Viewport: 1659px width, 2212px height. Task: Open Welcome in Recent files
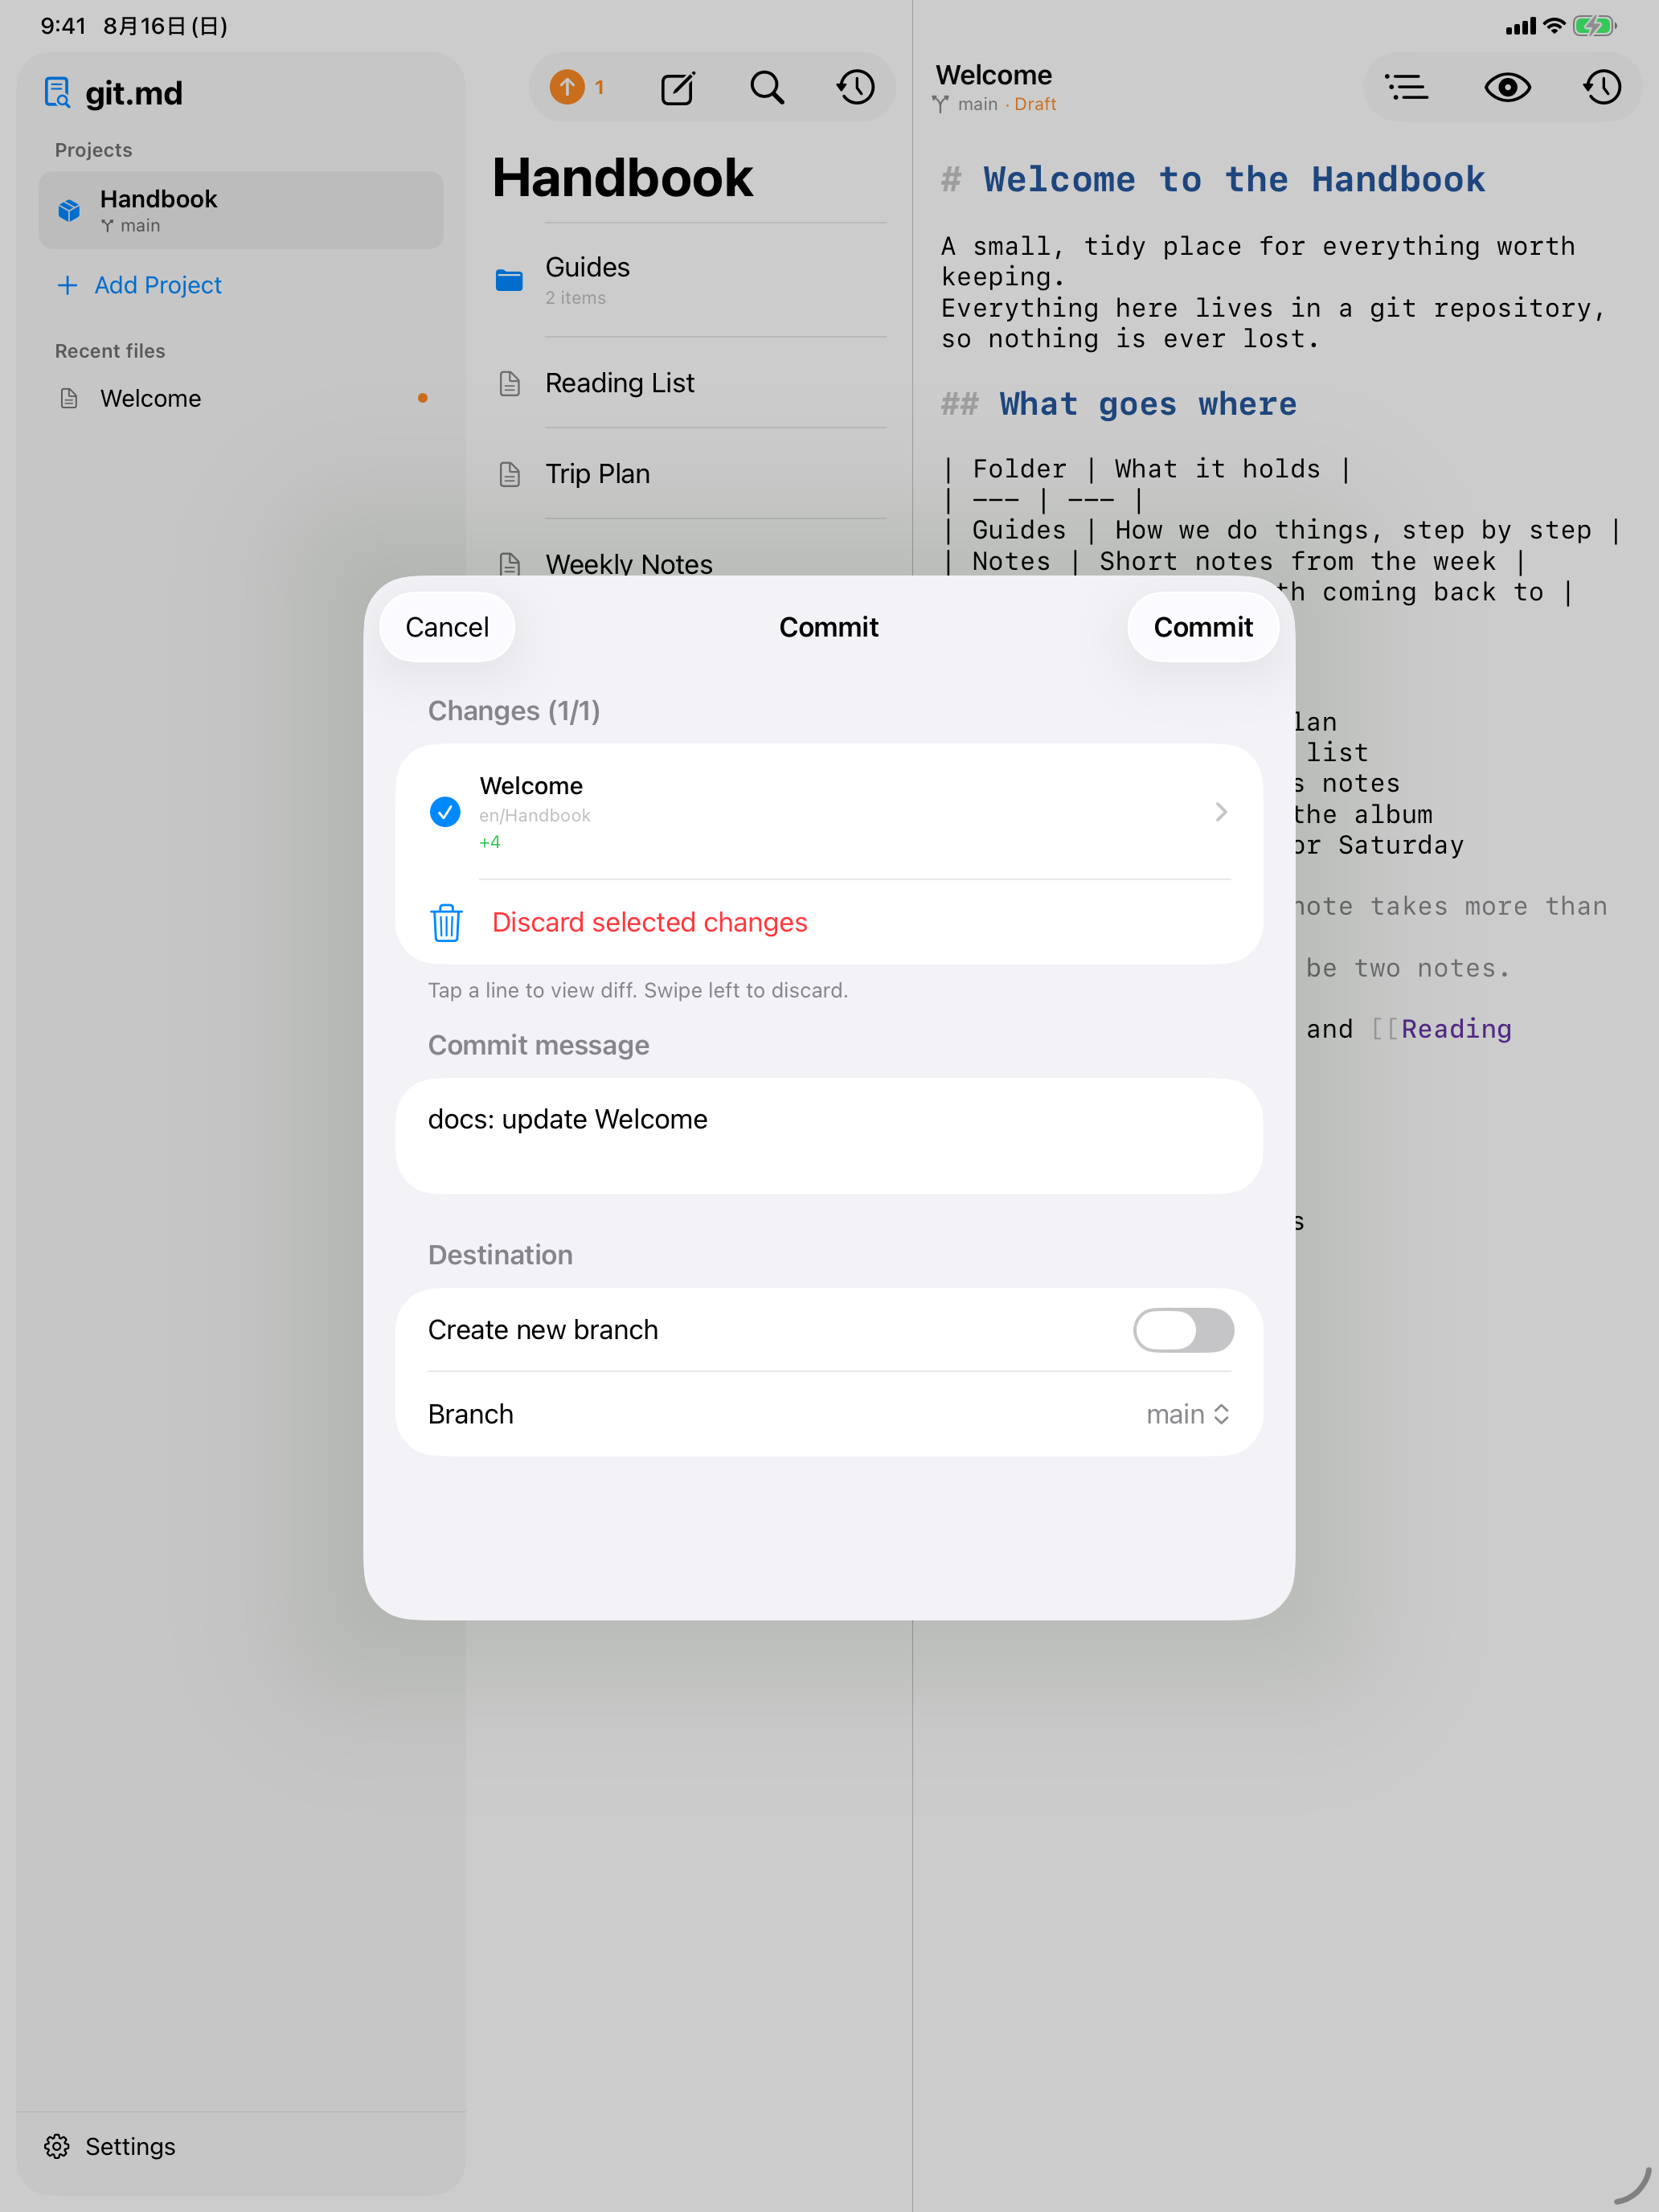point(241,398)
